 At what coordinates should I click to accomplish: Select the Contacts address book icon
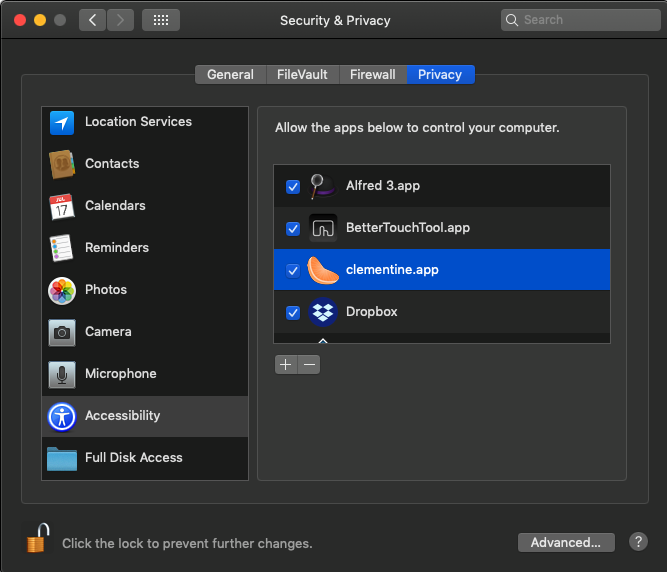[x=62, y=164]
